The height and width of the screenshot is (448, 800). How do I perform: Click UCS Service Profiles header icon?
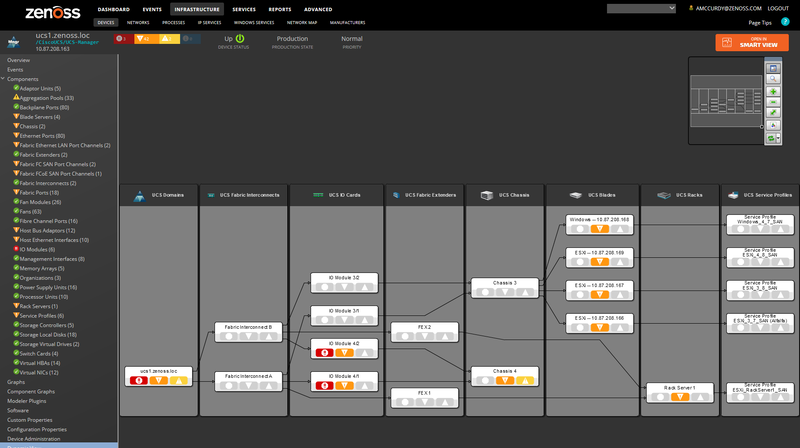733,195
